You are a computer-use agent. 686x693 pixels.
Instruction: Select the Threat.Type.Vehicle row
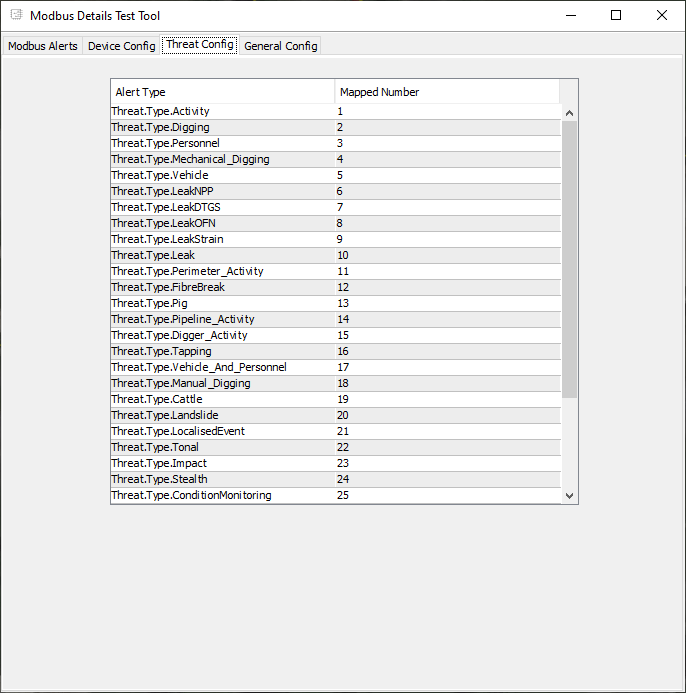click(336, 175)
